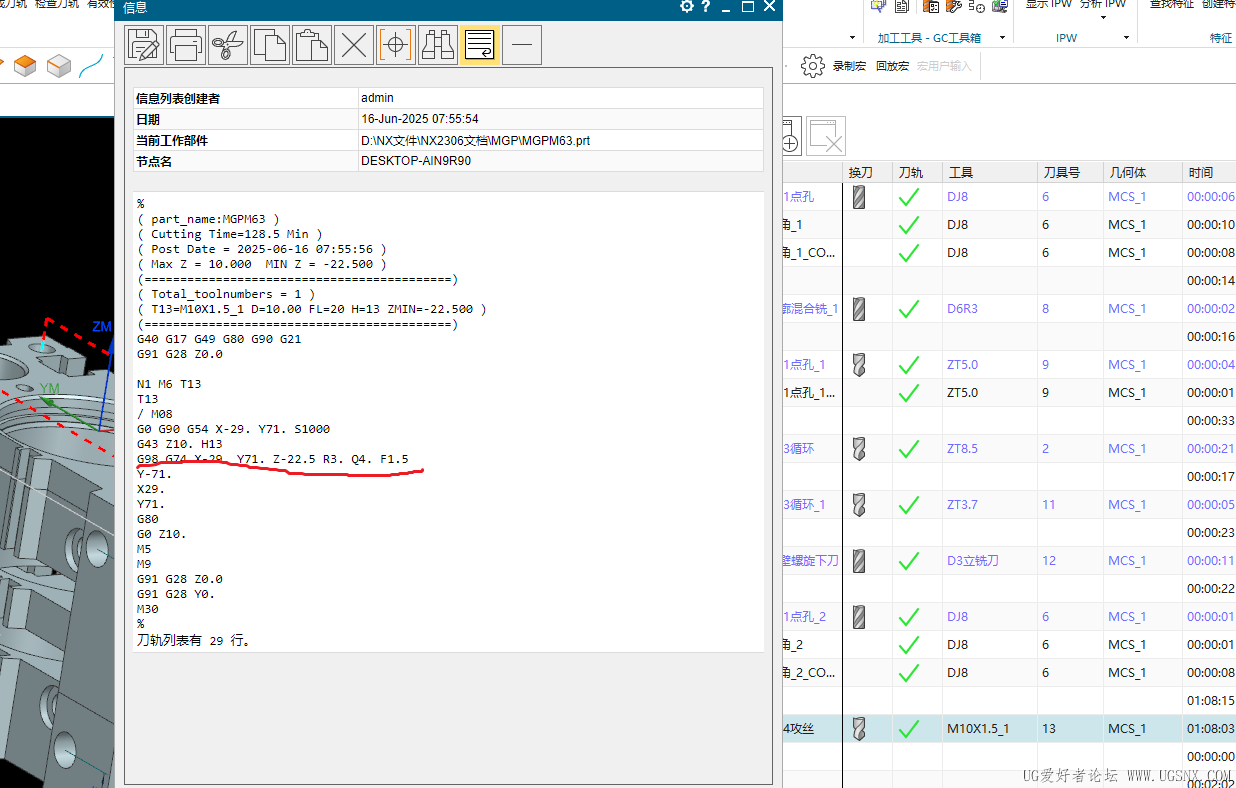1236x788 pixels.
Task: Click the admin creator value
Action: click(377, 98)
